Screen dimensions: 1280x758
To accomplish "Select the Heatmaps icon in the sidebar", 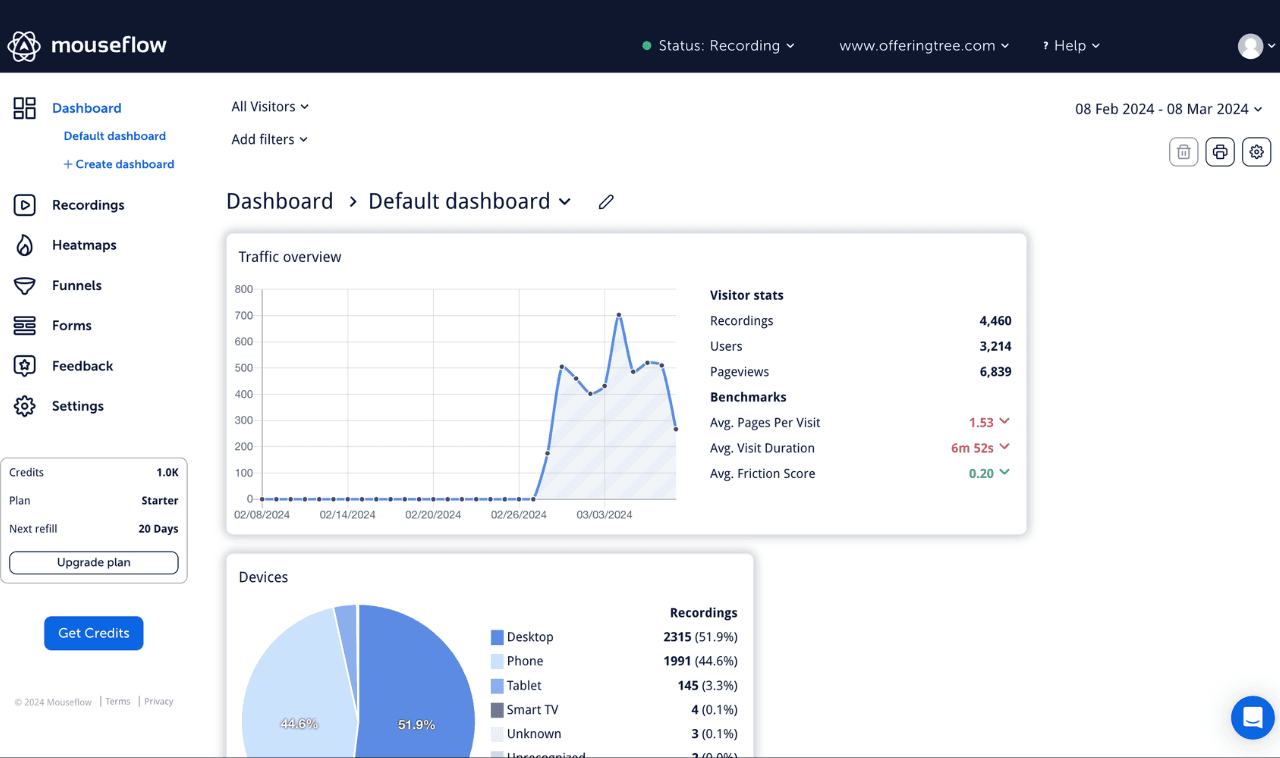I will click(23, 245).
